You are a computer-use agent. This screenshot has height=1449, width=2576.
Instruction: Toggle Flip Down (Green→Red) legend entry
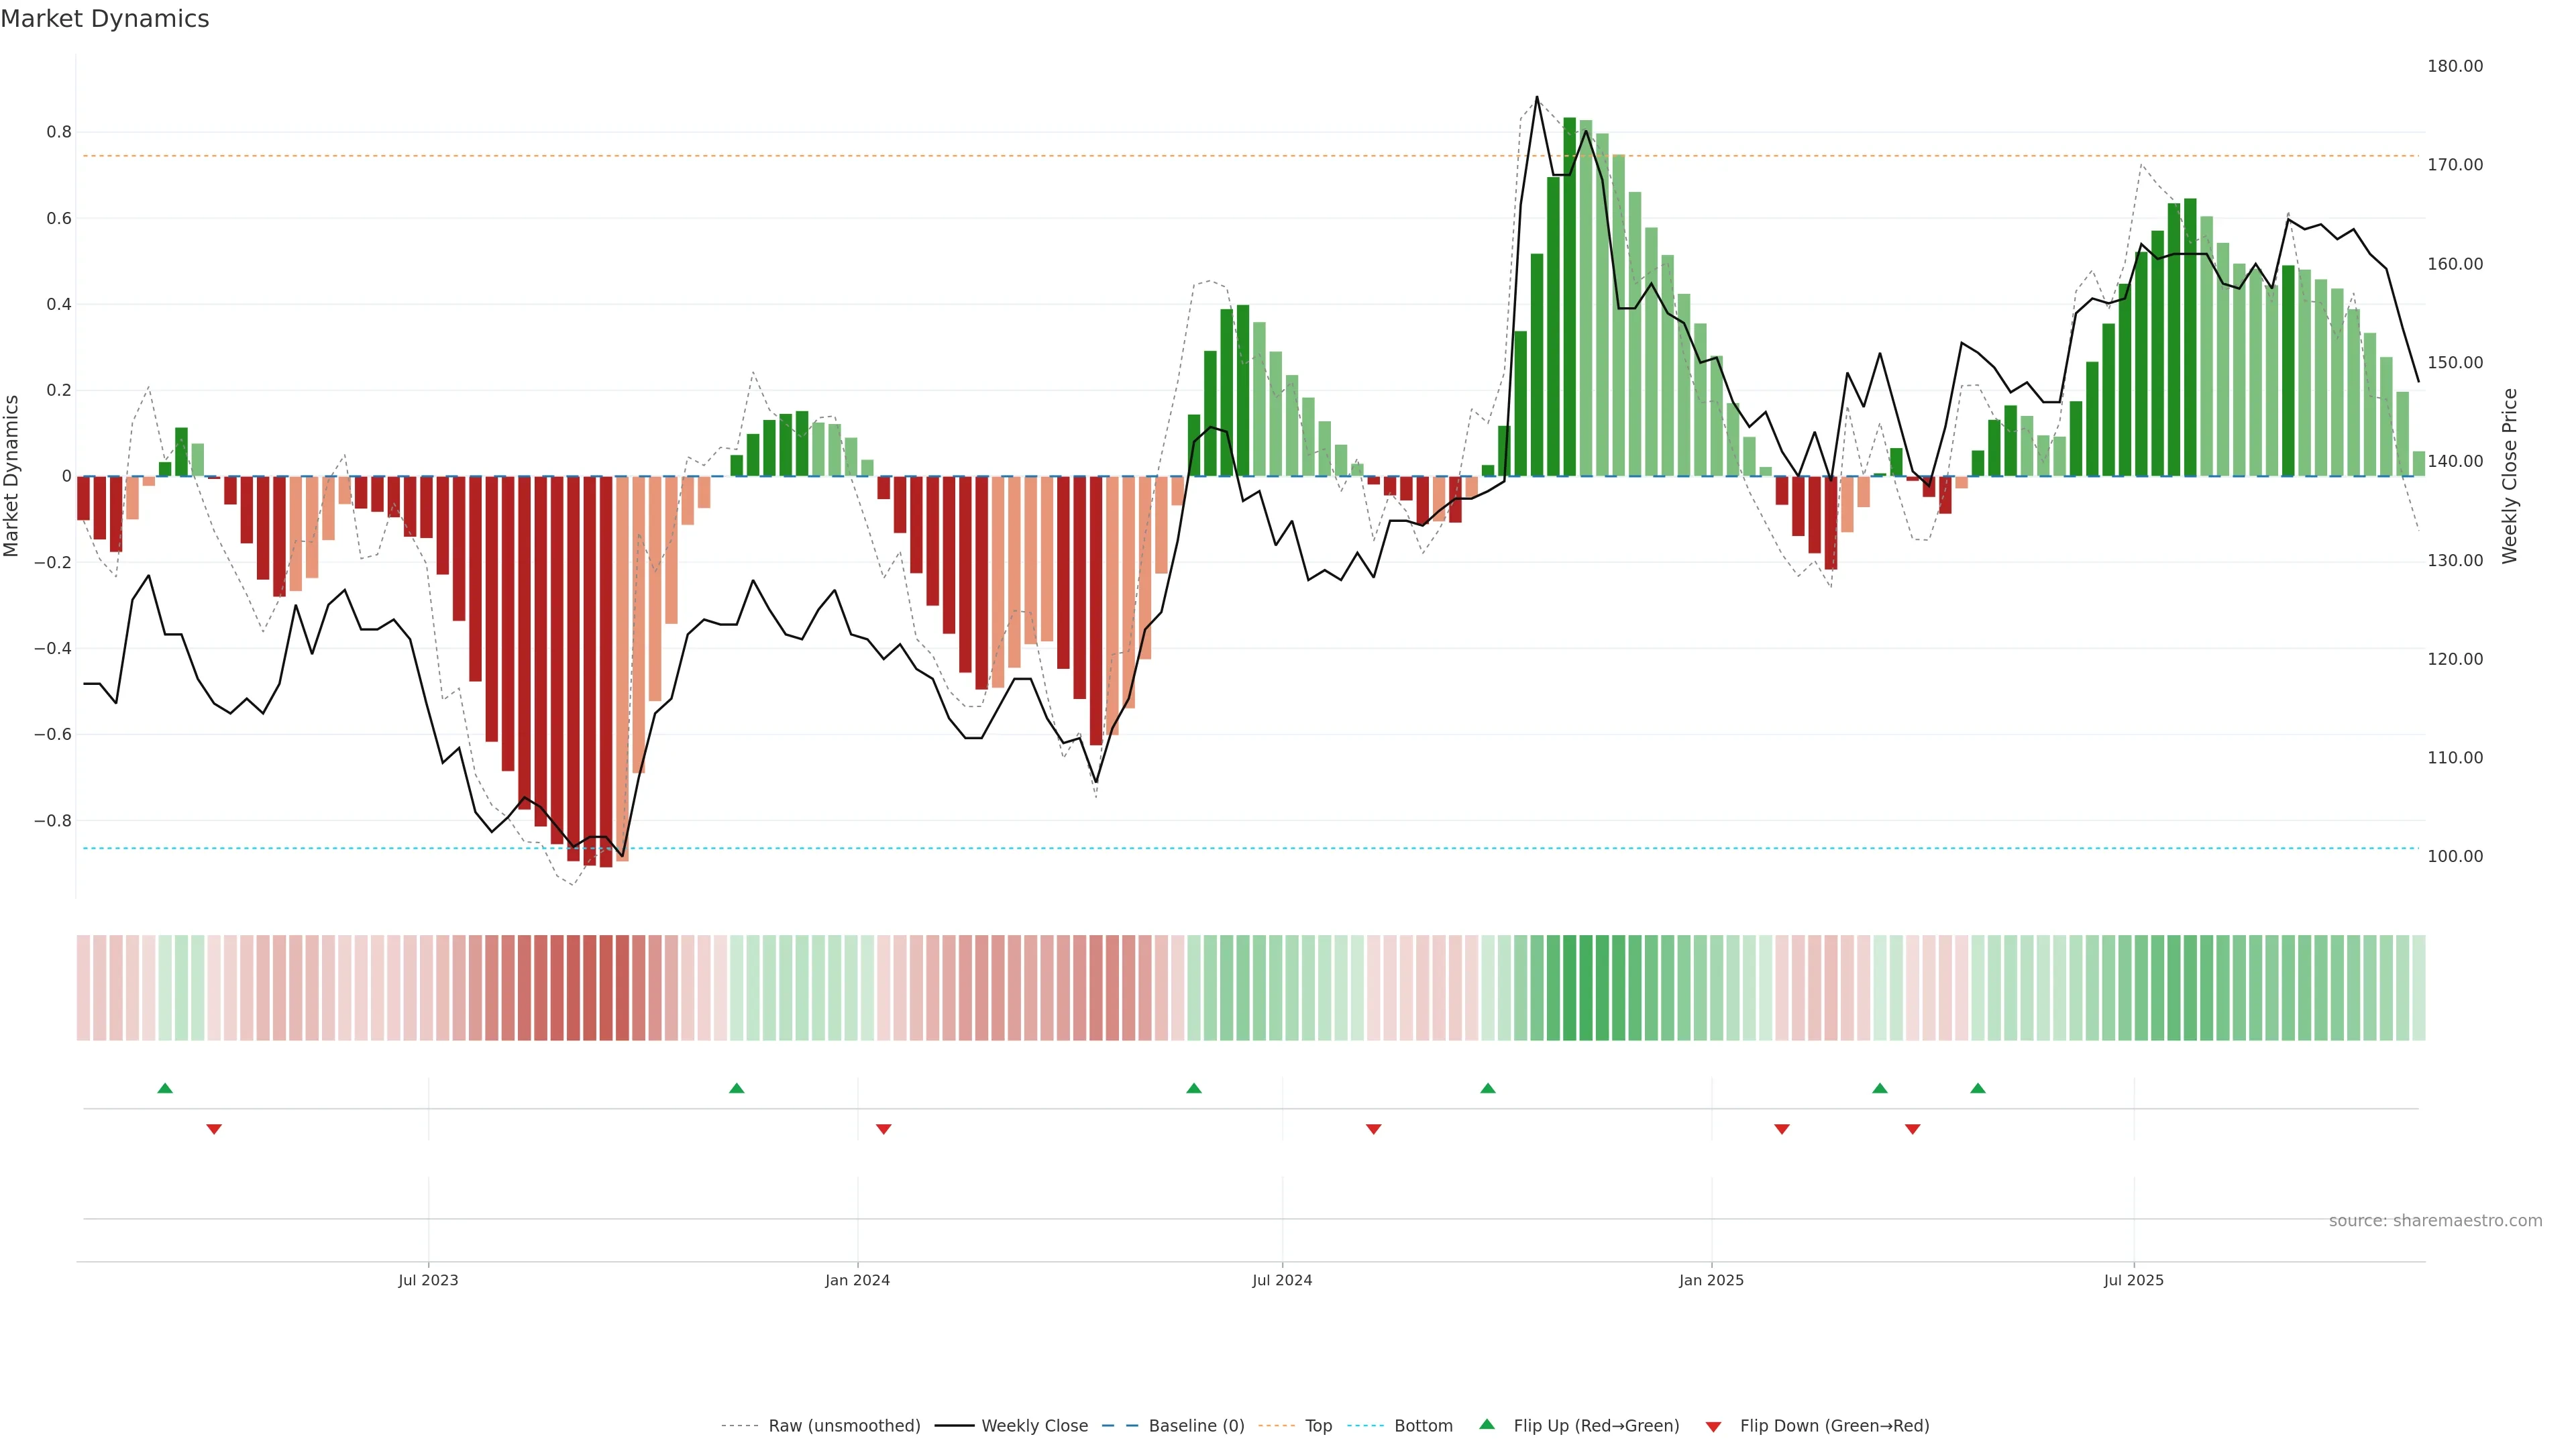click(x=1834, y=1426)
